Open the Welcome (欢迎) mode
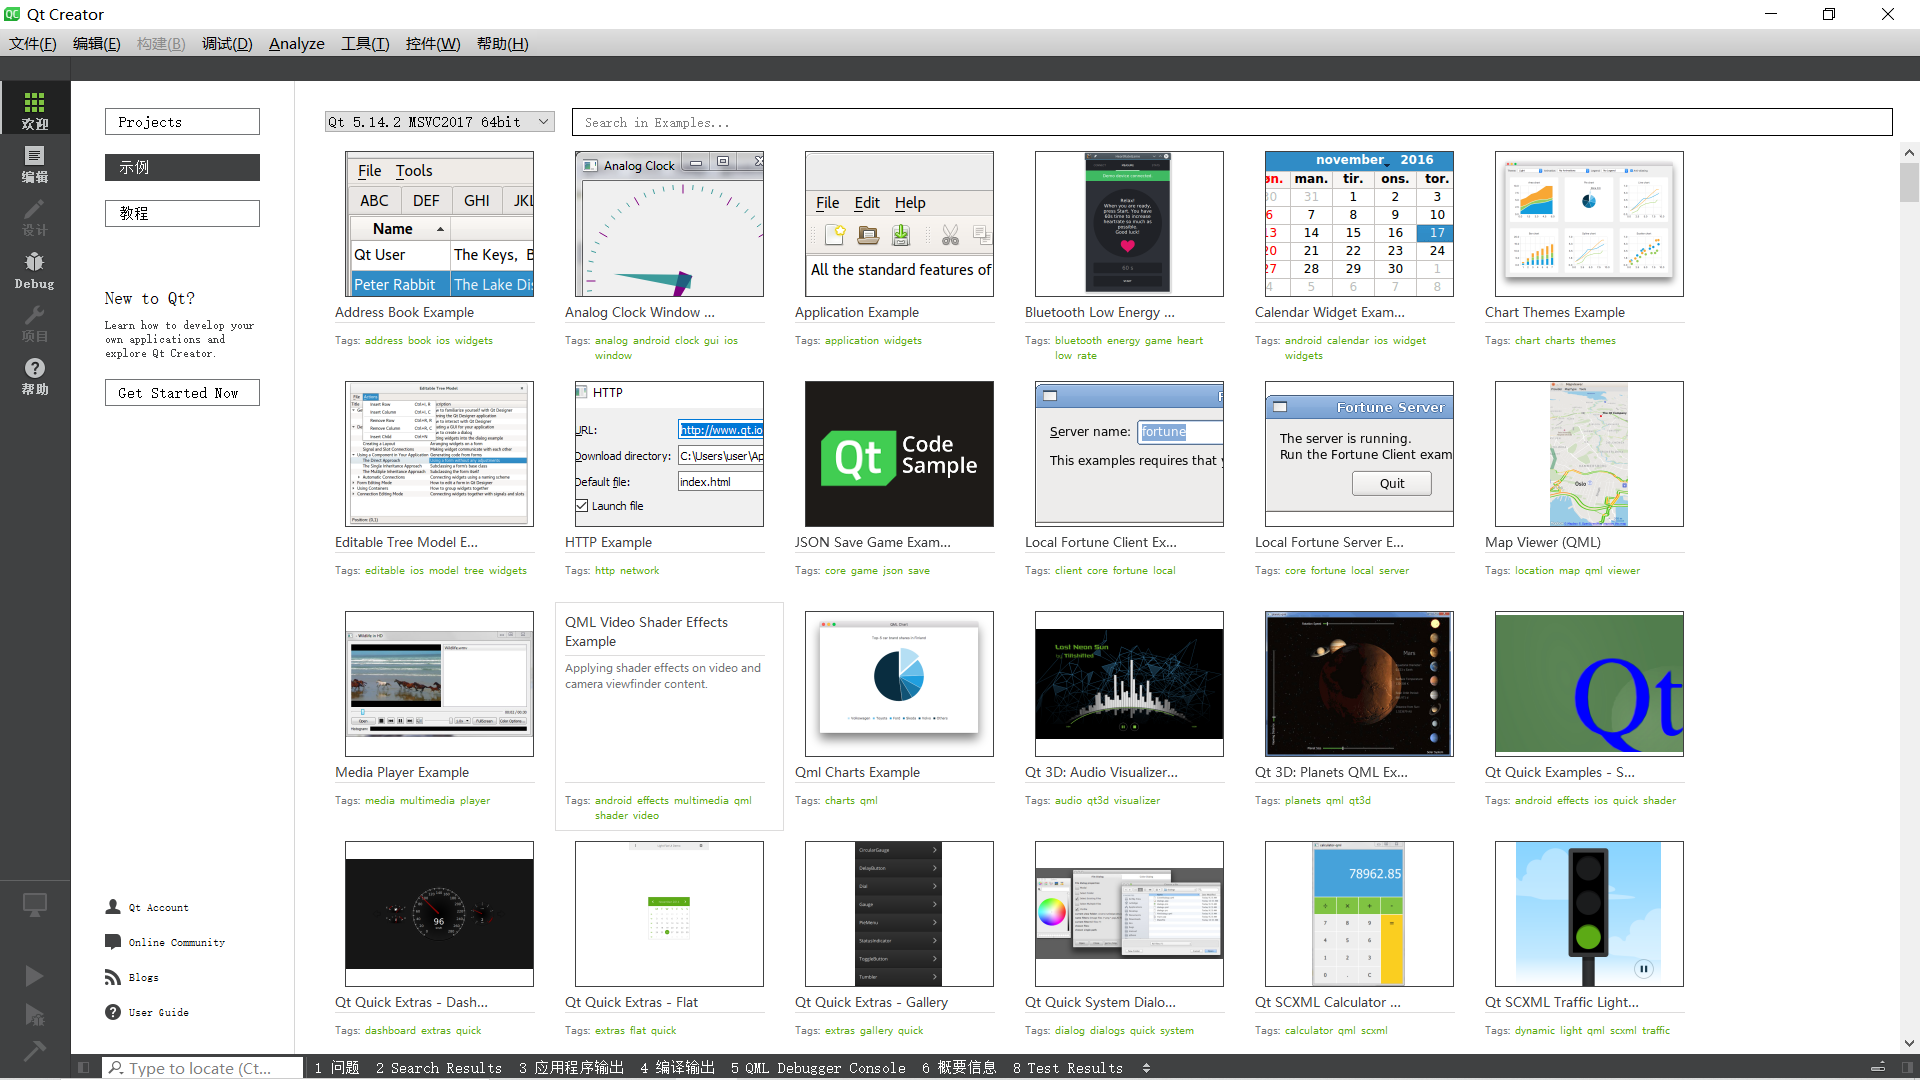Image resolution: width=1920 pixels, height=1080 pixels. tap(34, 108)
